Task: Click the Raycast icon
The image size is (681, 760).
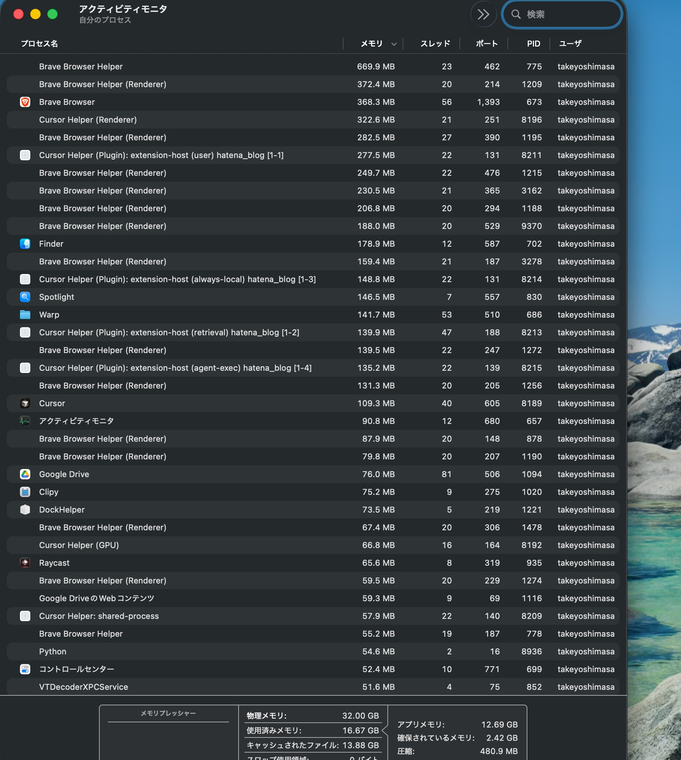Action: [x=25, y=563]
